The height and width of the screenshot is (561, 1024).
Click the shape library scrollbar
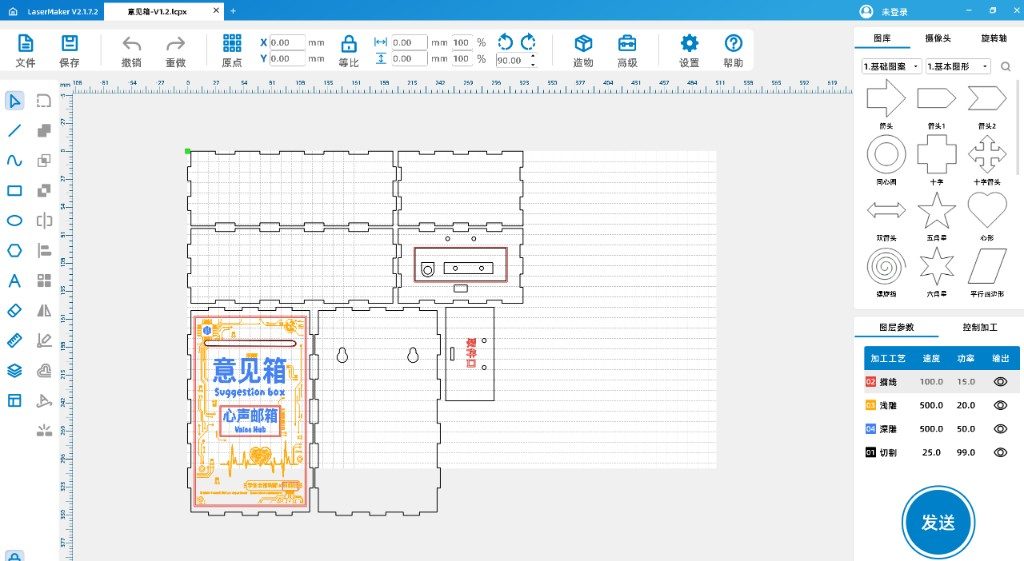(x=1017, y=126)
